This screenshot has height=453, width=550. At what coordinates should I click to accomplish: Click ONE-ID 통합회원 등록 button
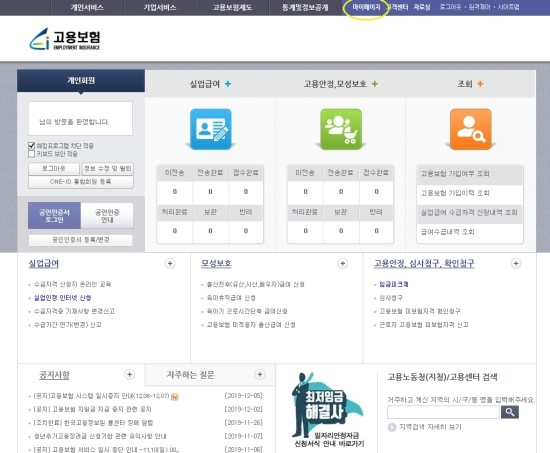tap(81, 182)
